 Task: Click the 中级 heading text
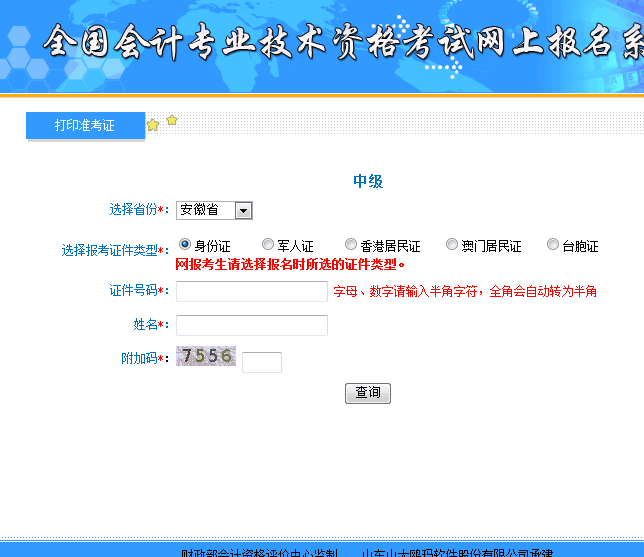[368, 181]
